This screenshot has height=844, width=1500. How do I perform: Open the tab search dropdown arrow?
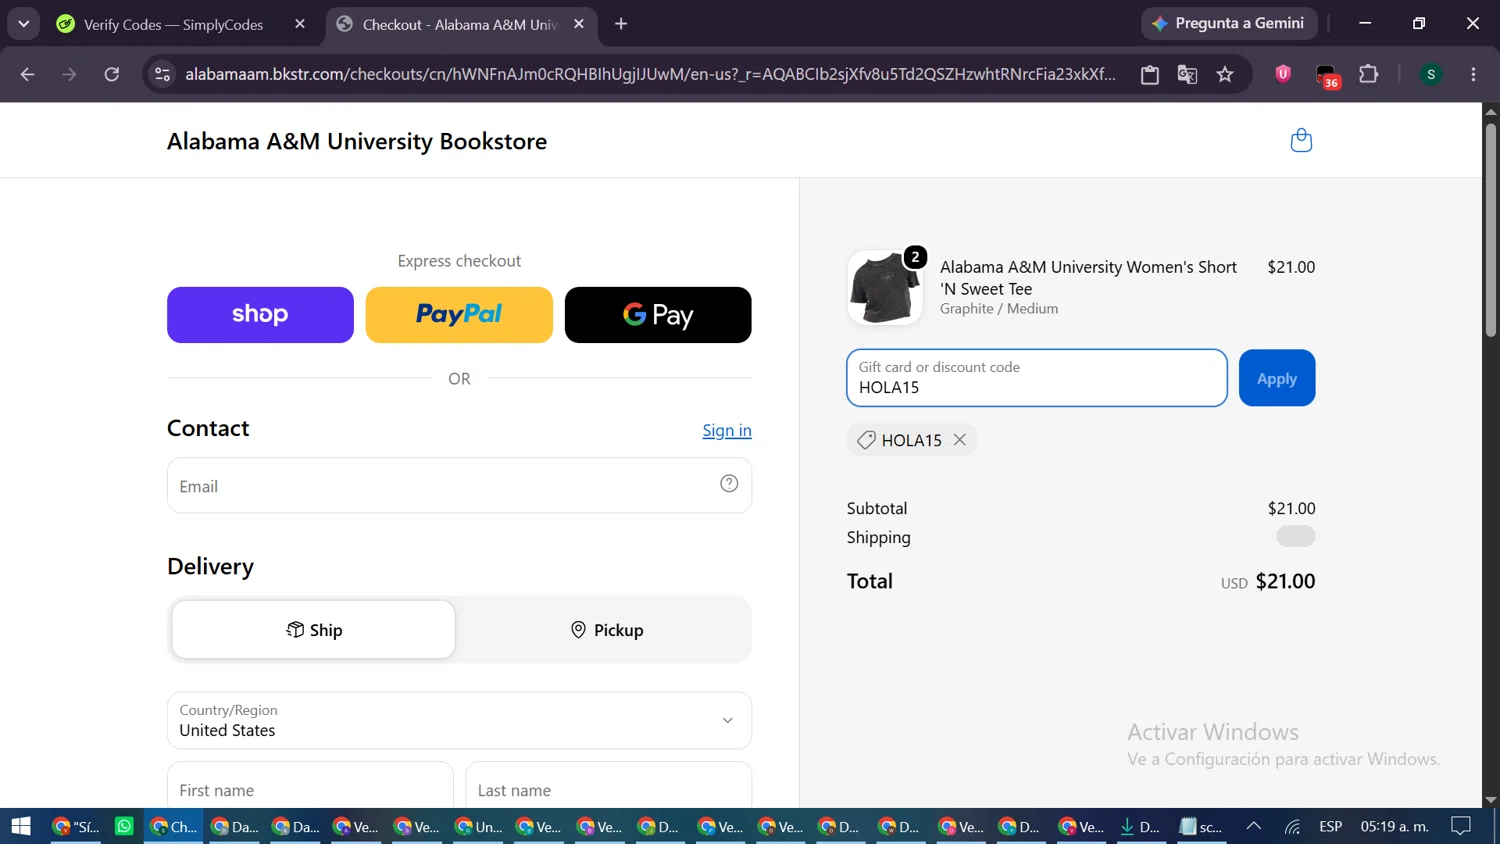23,23
